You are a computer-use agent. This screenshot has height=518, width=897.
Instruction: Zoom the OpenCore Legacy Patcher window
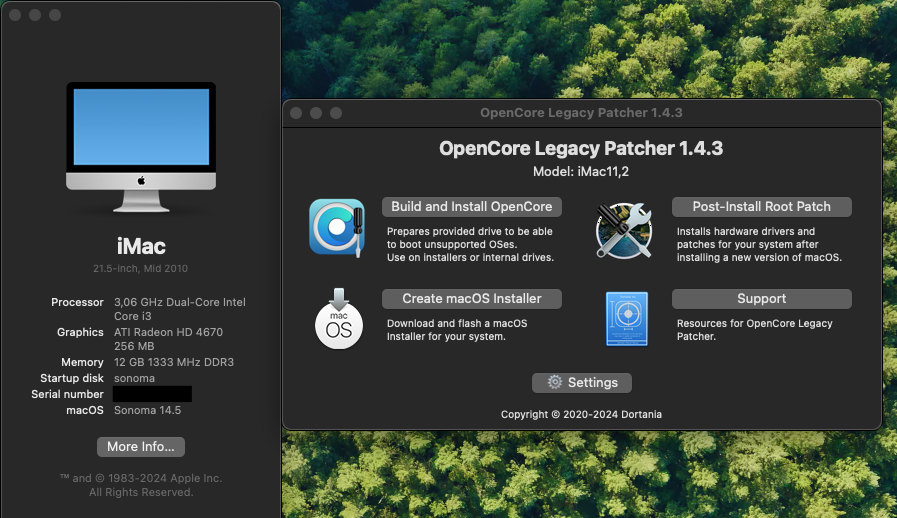pos(336,113)
